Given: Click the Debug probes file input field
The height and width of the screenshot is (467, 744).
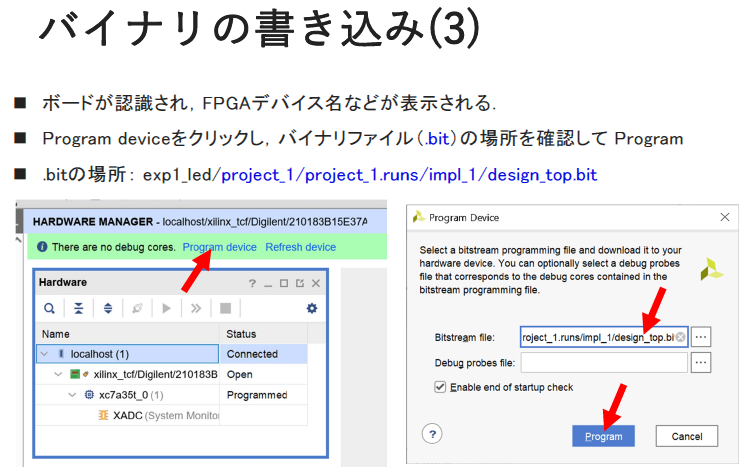Looking at the screenshot, I should click(603, 362).
